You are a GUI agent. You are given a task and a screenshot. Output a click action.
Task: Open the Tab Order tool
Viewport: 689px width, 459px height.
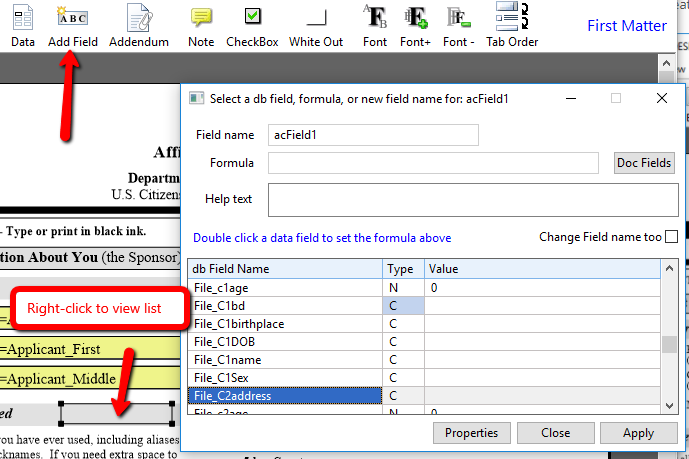click(512, 25)
